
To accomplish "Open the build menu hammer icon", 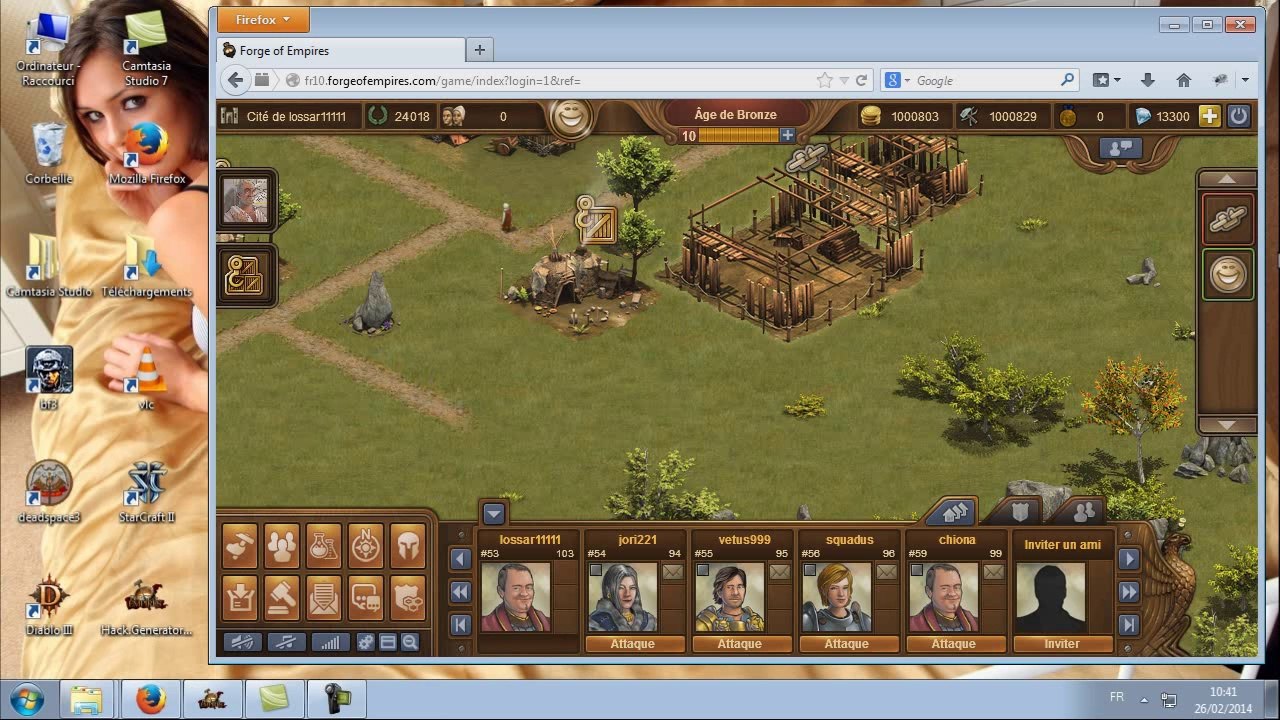I will click(240, 545).
